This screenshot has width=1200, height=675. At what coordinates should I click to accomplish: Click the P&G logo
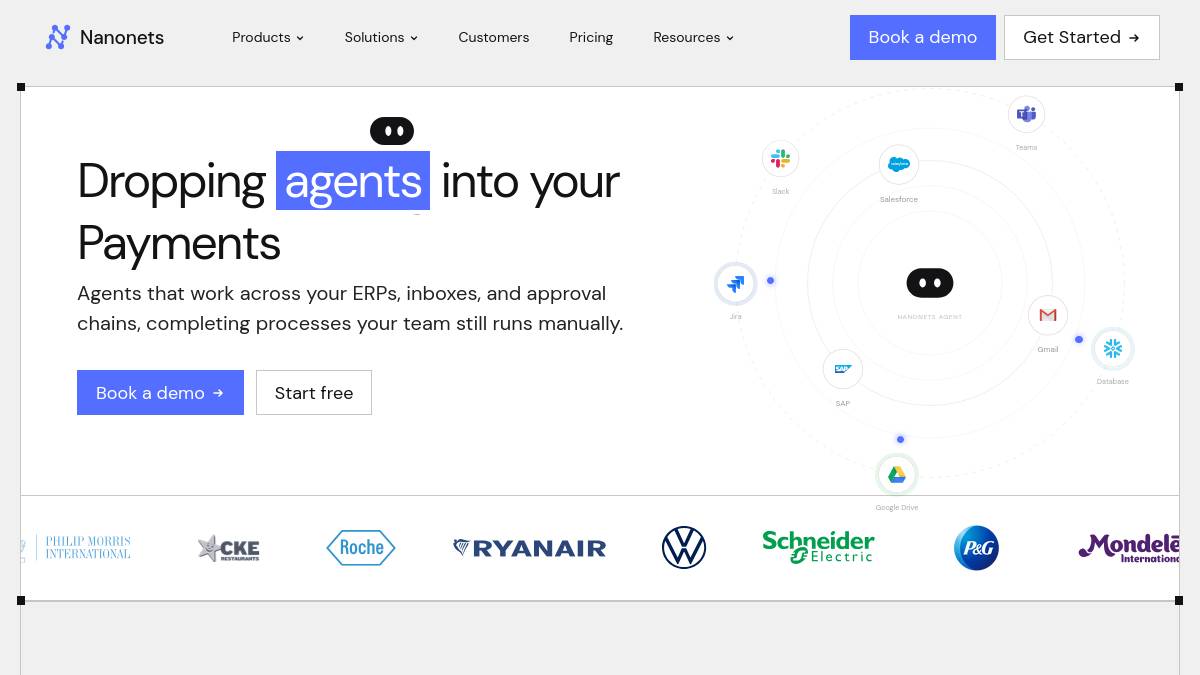click(976, 548)
